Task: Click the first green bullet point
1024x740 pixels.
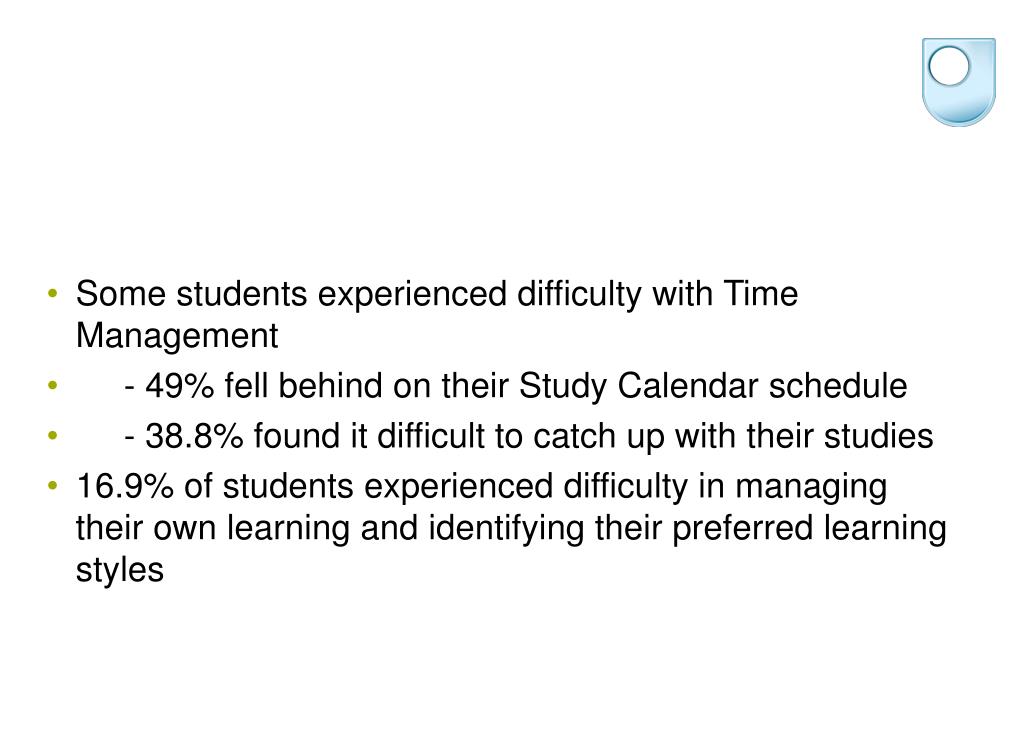Action: (x=53, y=293)
